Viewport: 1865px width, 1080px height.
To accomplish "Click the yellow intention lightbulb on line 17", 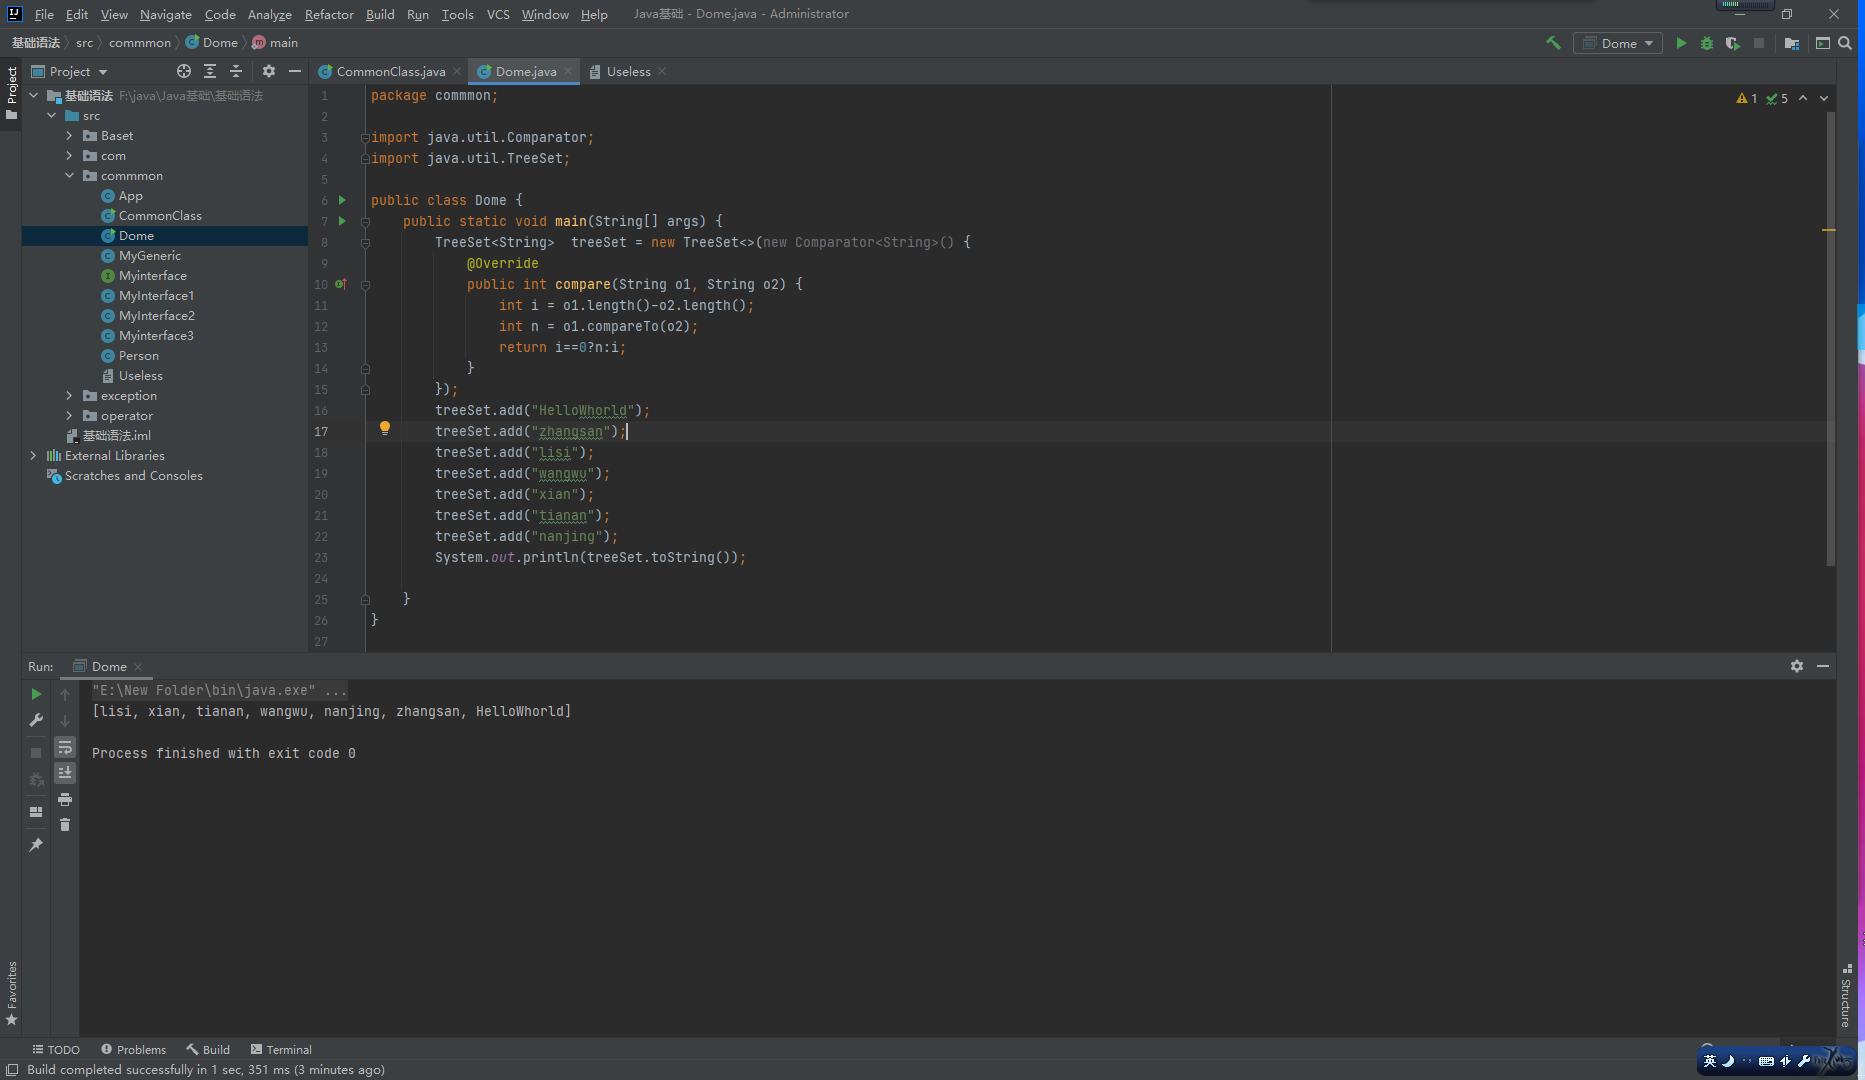I will pos(385,428).
